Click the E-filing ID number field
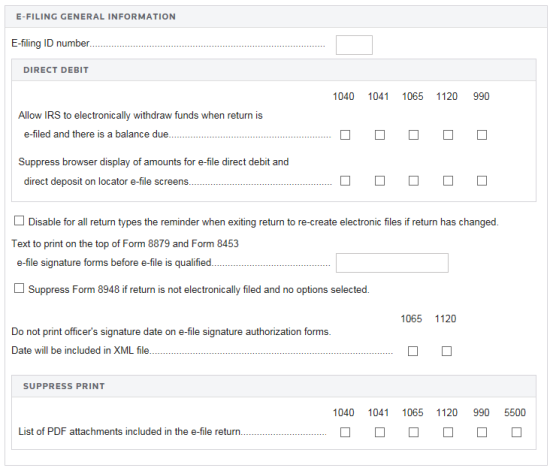The height and width of the screenshot is (474, 550). click(354, 45)
